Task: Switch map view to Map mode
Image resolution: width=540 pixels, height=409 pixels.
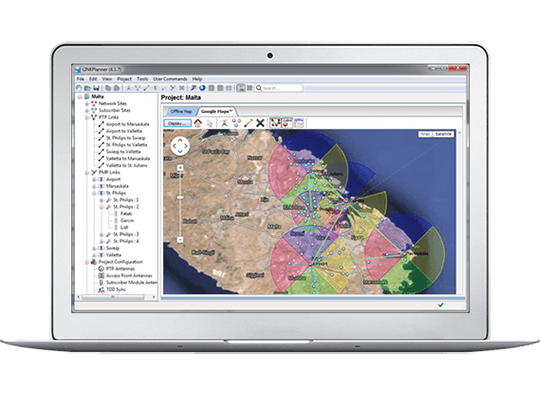Action: (426, 134)
